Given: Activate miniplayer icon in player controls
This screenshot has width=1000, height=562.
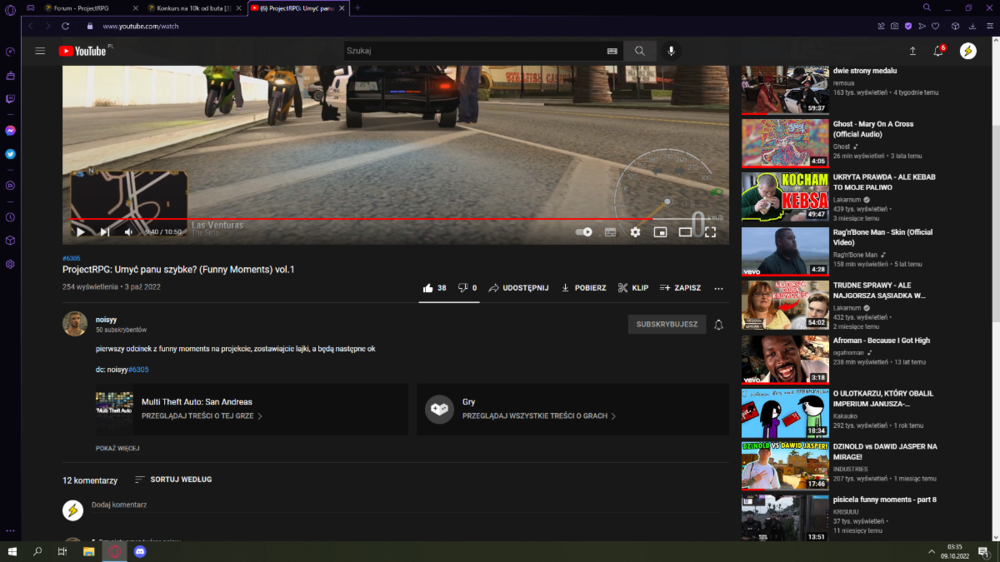Looking at the screenshot, I should 660,232.
